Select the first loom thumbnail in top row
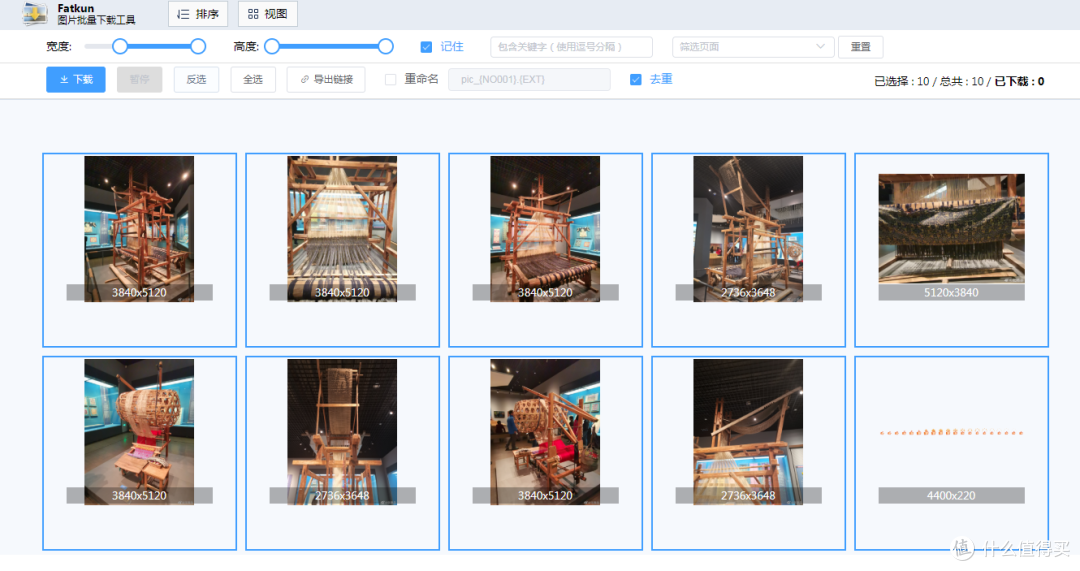 (x=139, y=229)
